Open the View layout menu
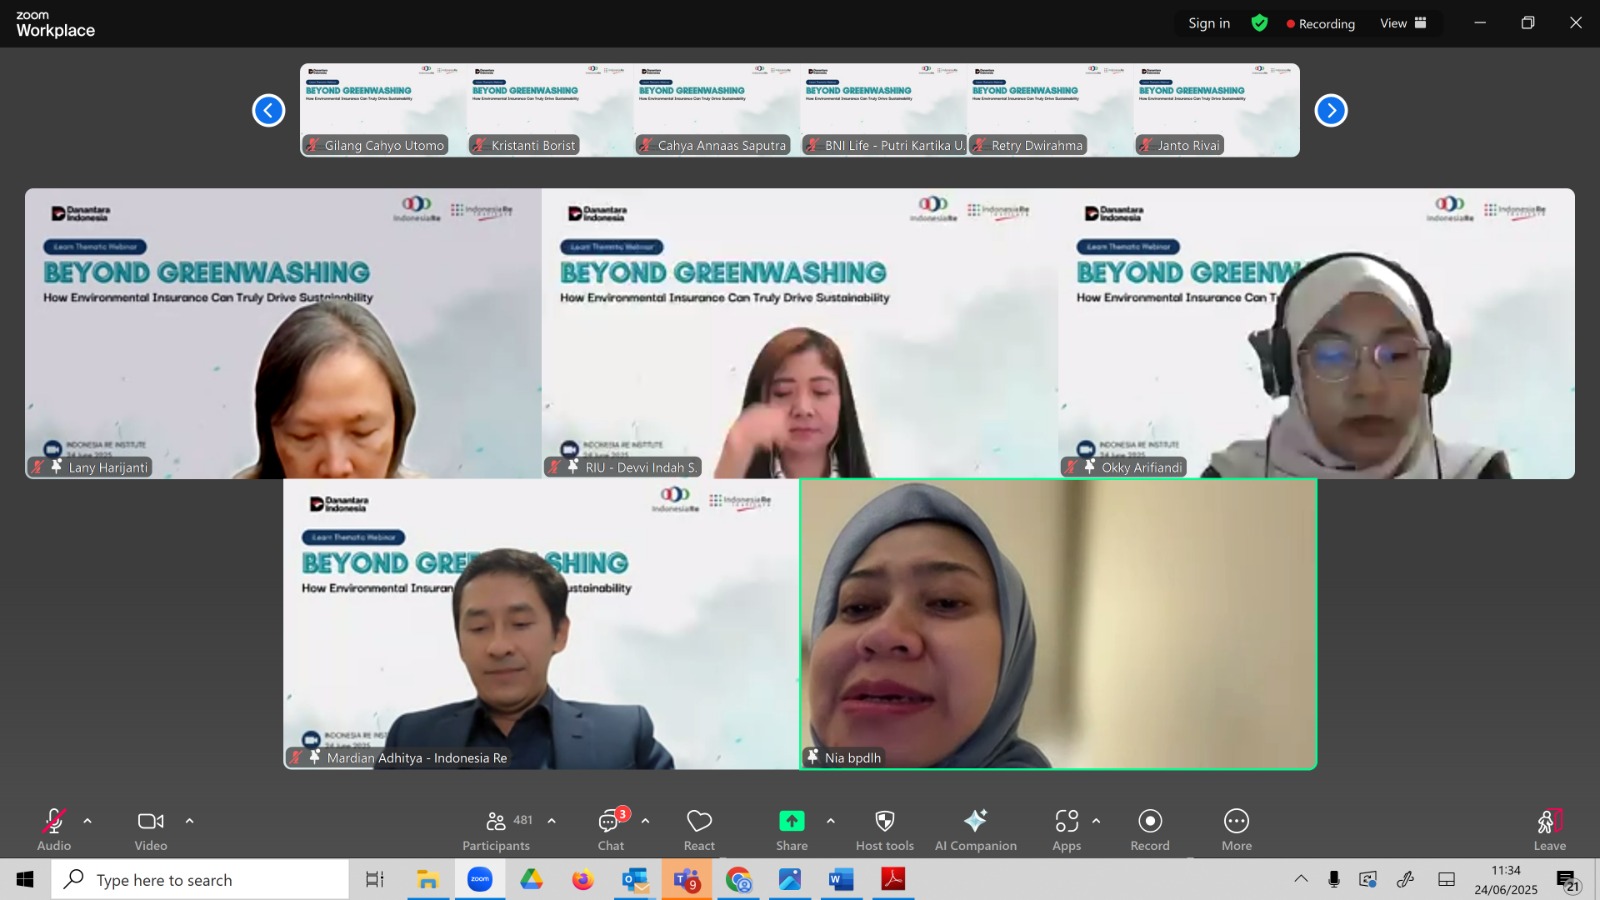This screenshot has width=1600, height=900. (1404, 23)
